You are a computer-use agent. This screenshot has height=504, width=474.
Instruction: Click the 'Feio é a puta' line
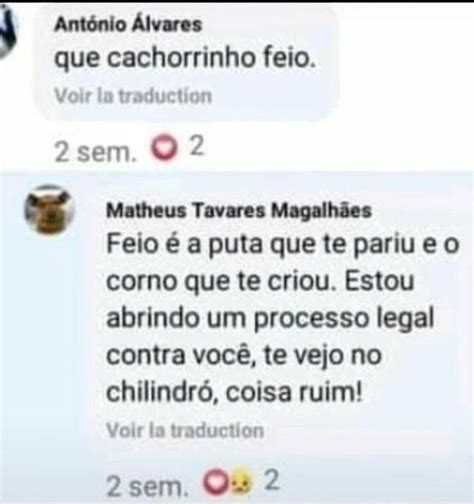click(x=283, y=245)
